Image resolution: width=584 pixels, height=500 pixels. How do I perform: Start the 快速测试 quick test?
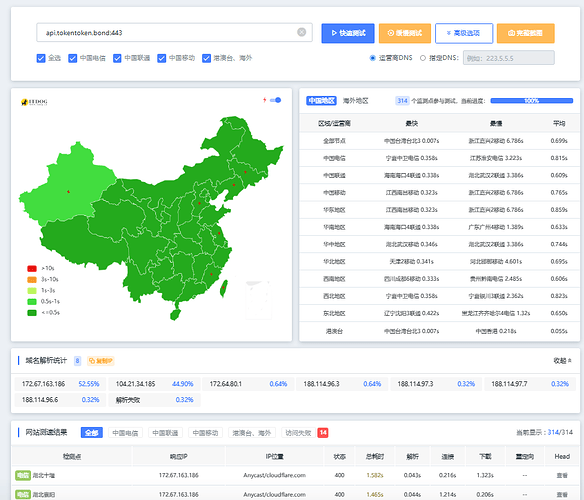(x=348, y=33)
